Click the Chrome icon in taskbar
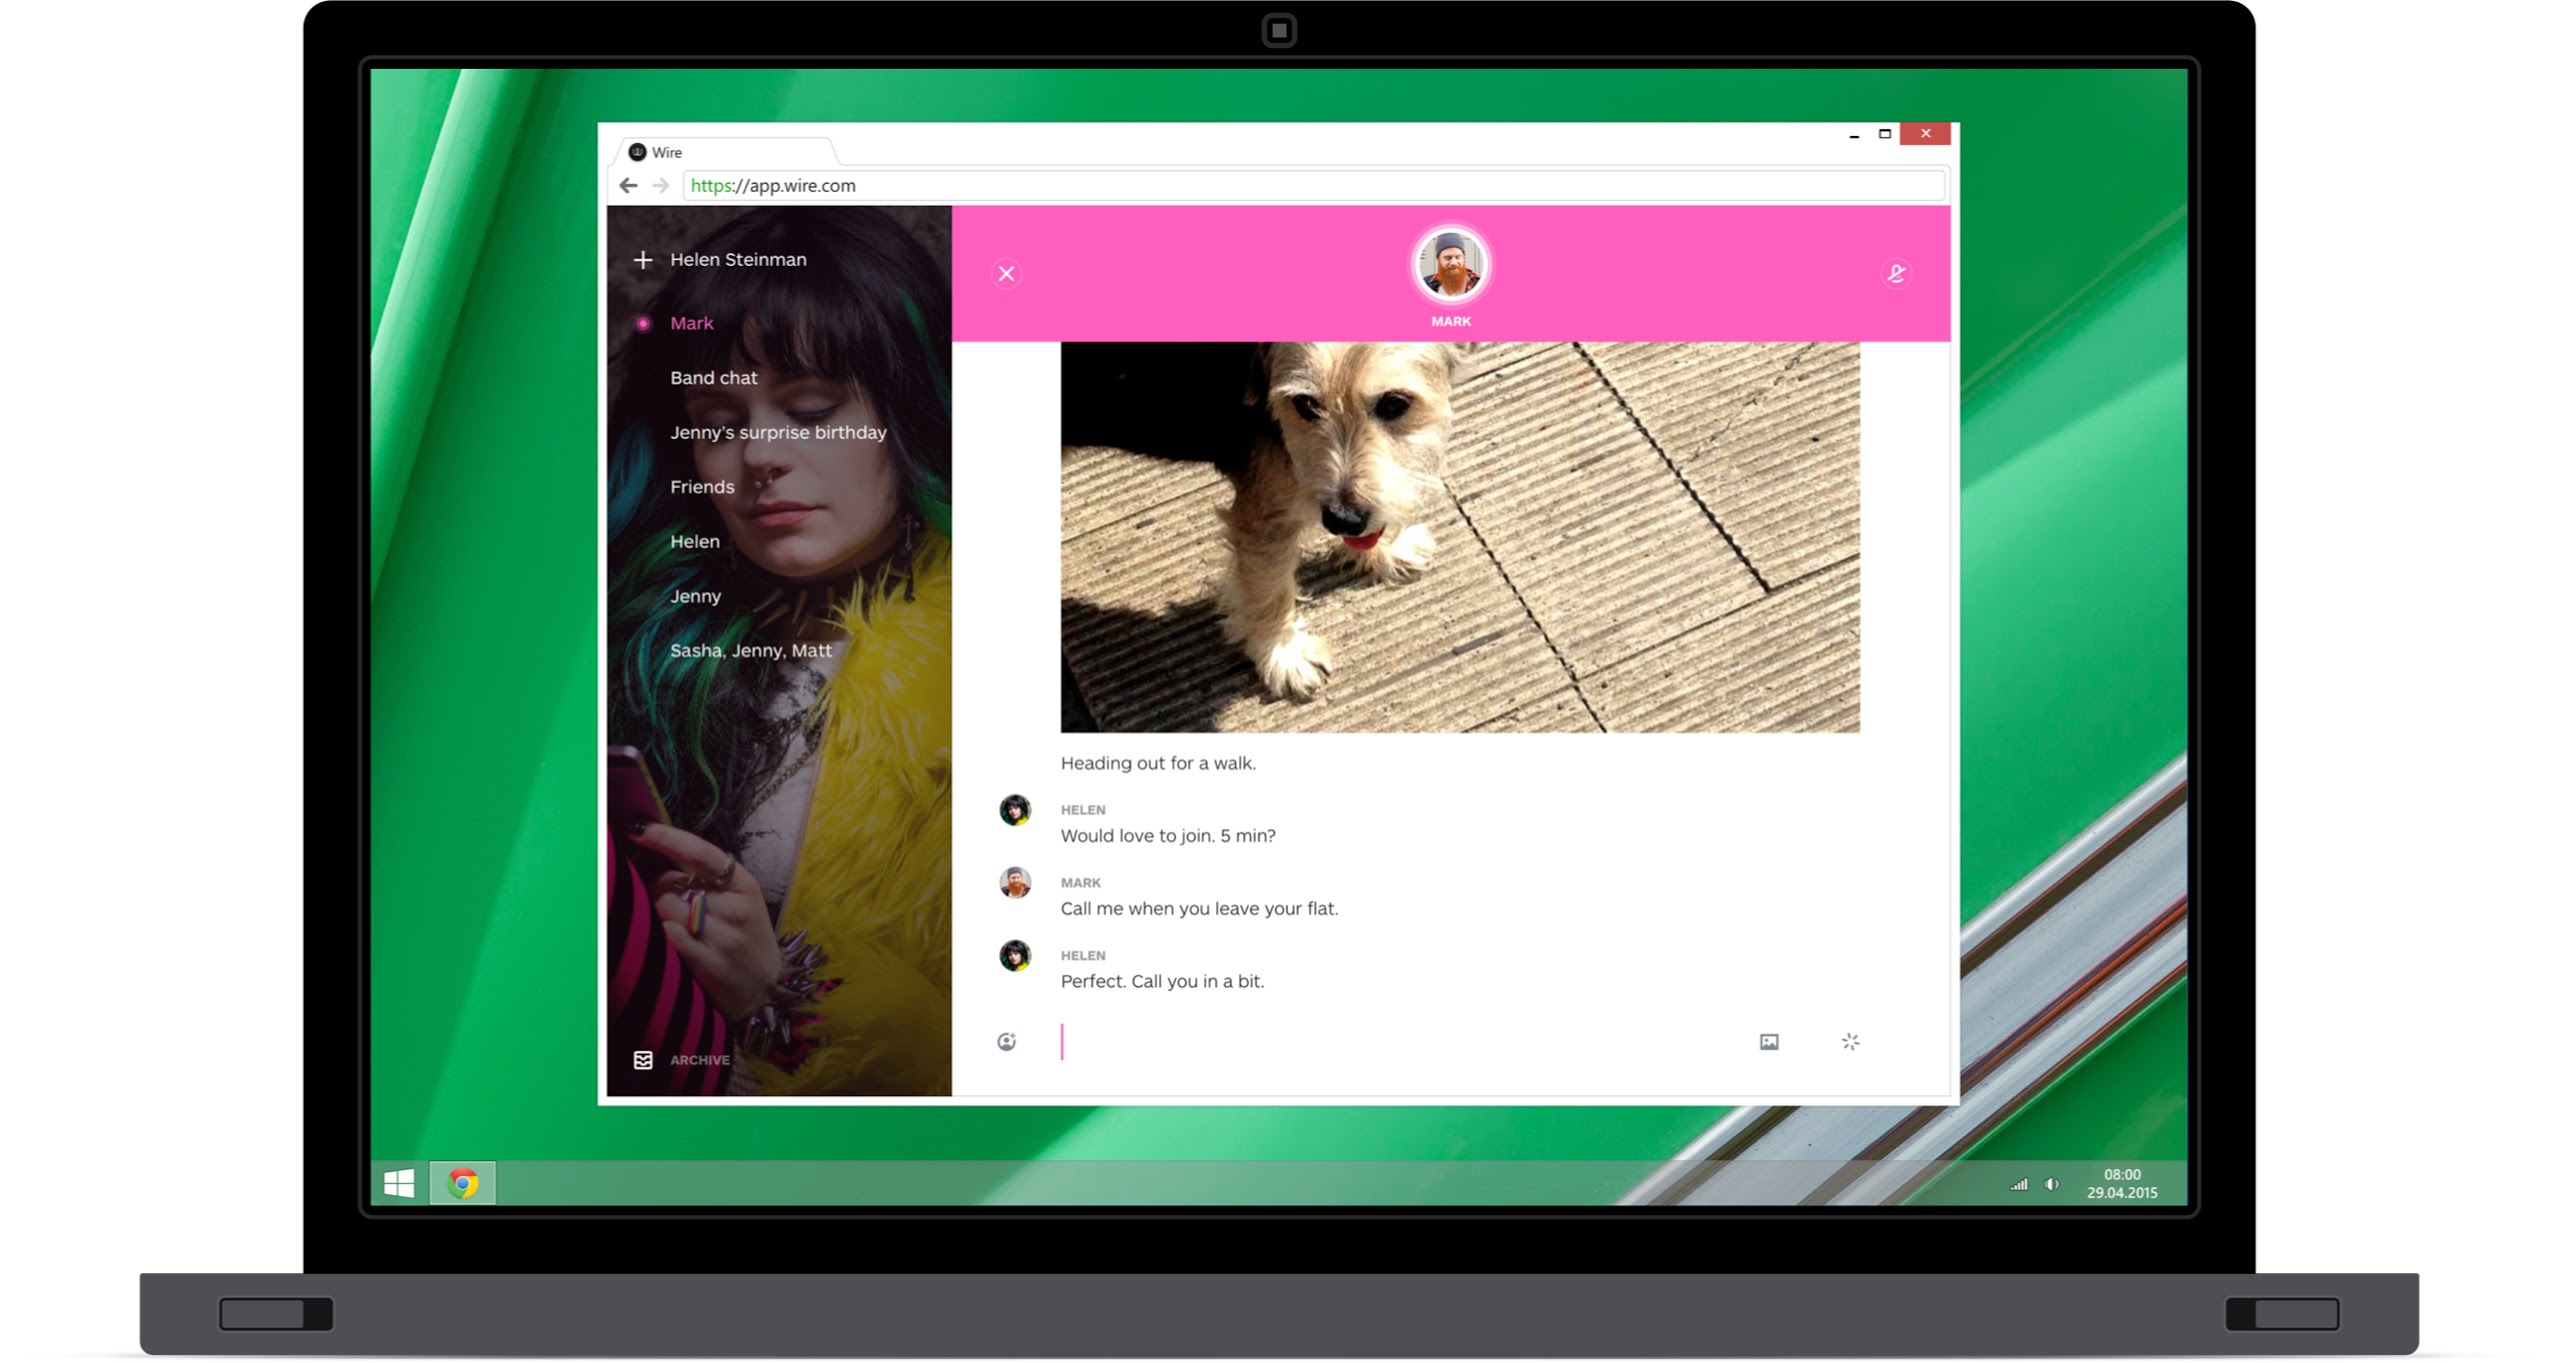2558x1363 pixels. [462, 1183]
